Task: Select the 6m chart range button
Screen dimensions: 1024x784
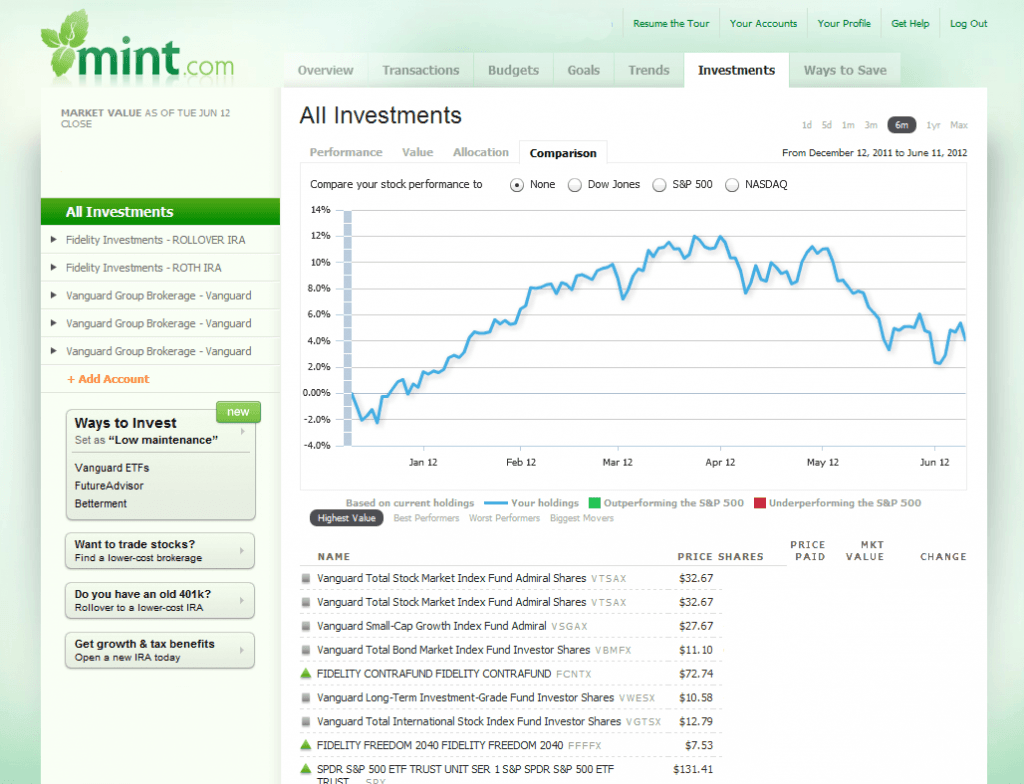Action: coord(901,125)
